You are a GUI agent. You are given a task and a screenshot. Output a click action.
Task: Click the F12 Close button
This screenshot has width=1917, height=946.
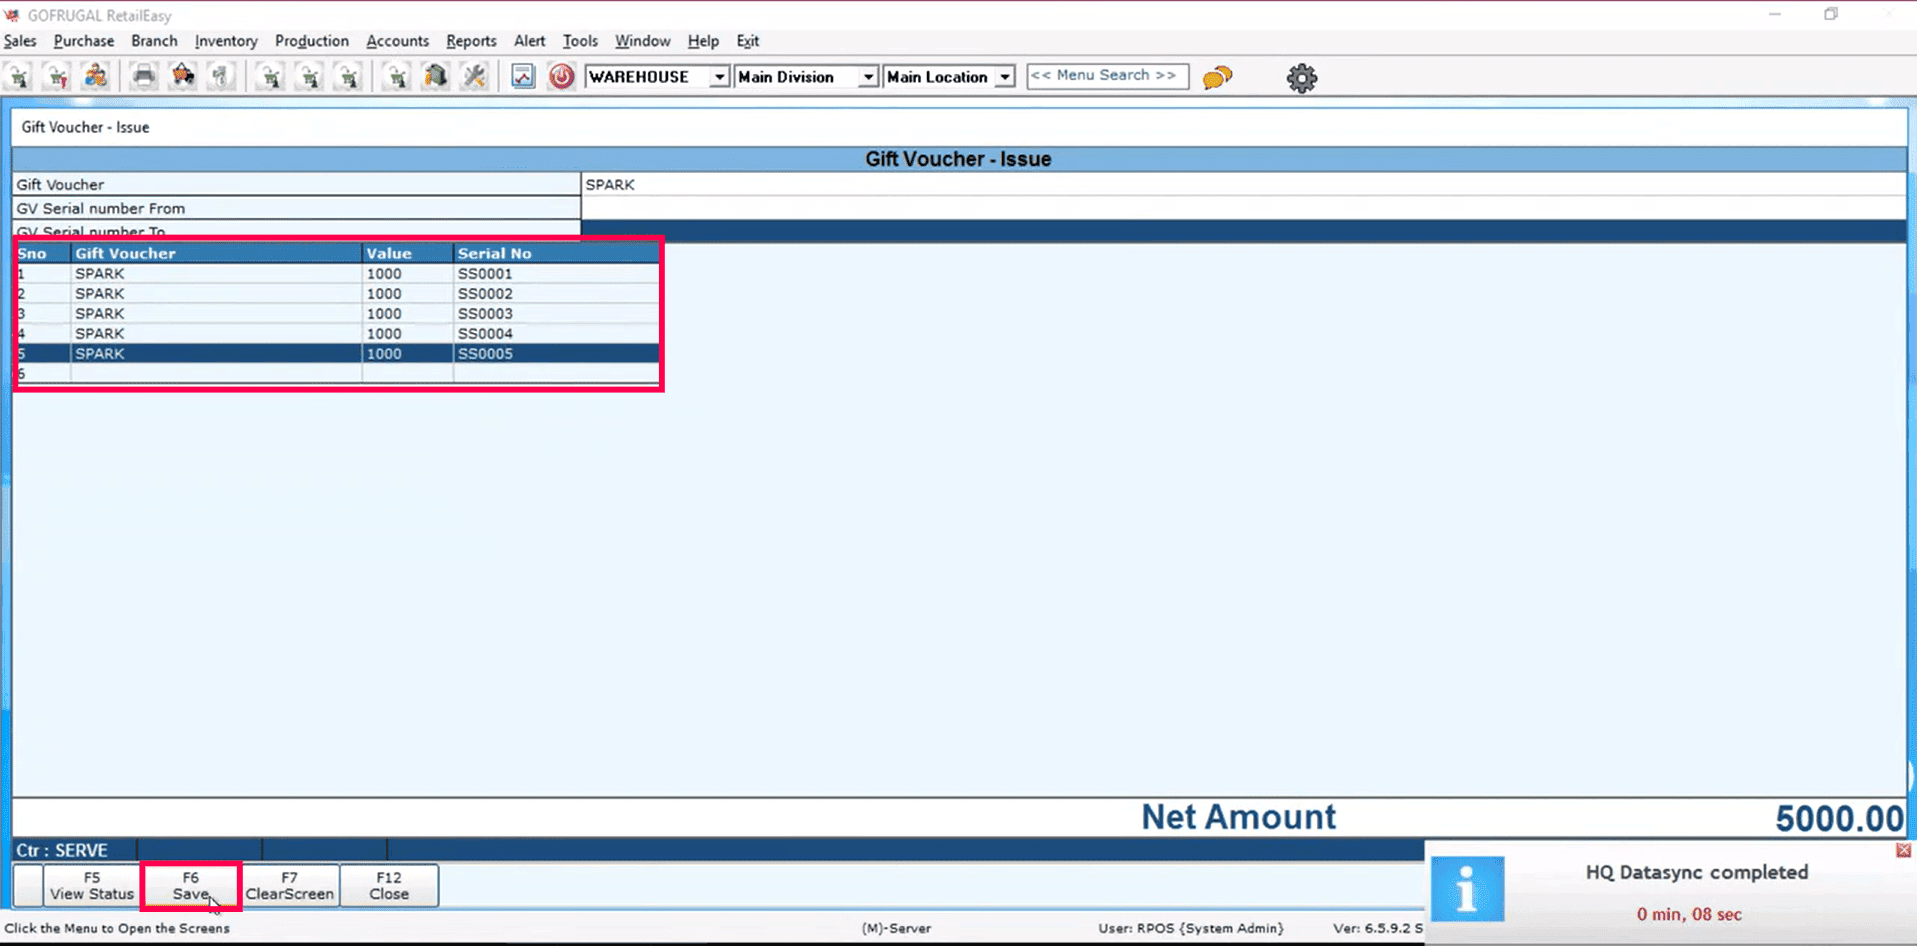[x=389, y=886]
